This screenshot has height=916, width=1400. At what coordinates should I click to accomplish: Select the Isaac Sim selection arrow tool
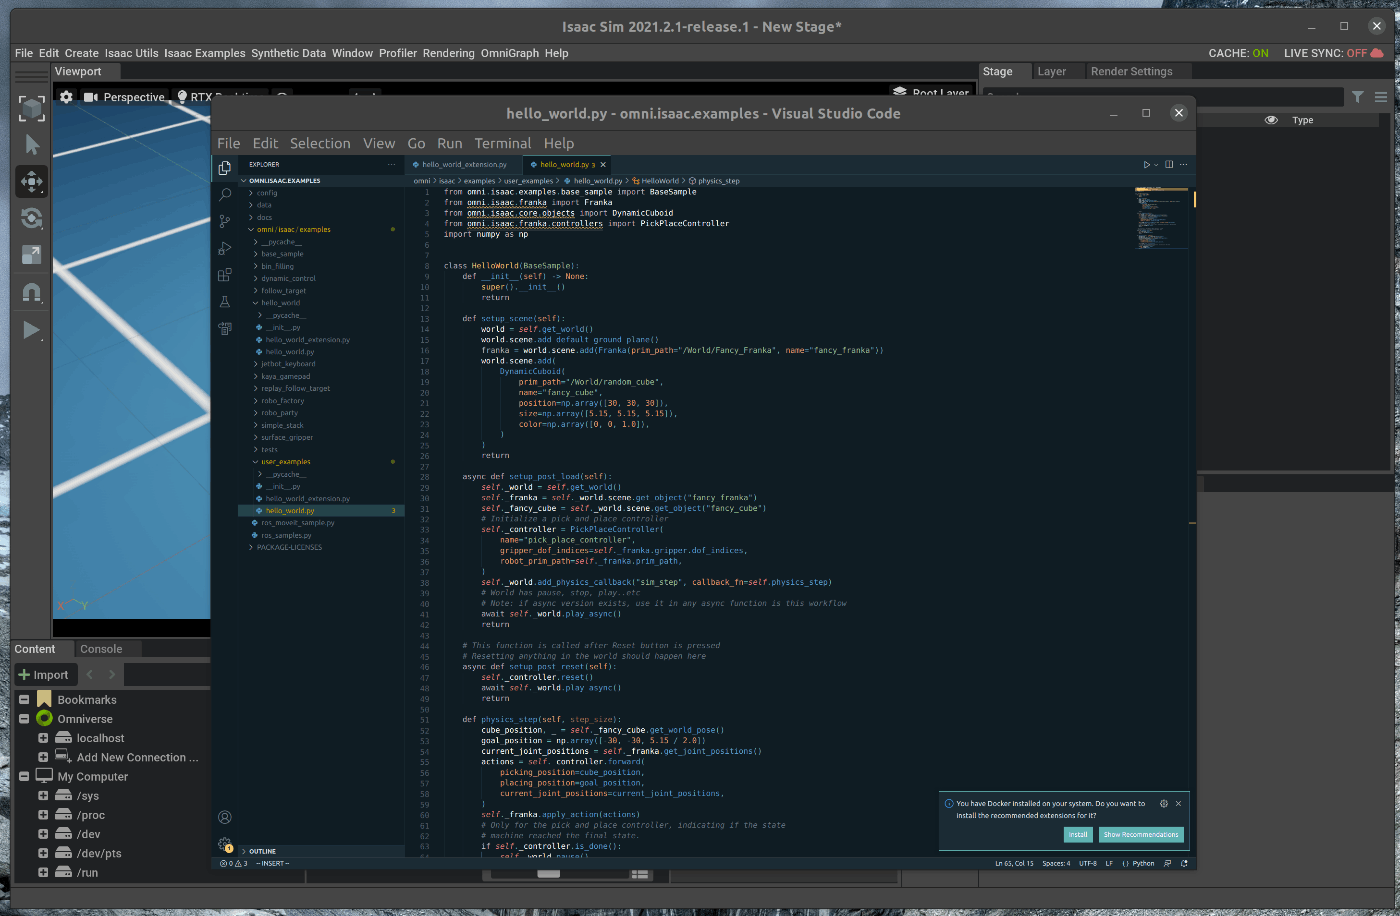pyautogui.click(x=32, y=145)
